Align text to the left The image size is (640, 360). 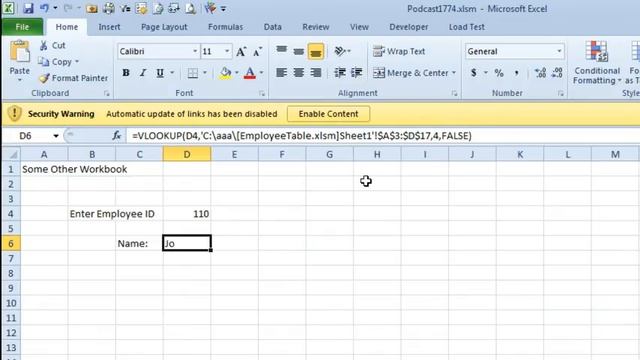point(281,73)
